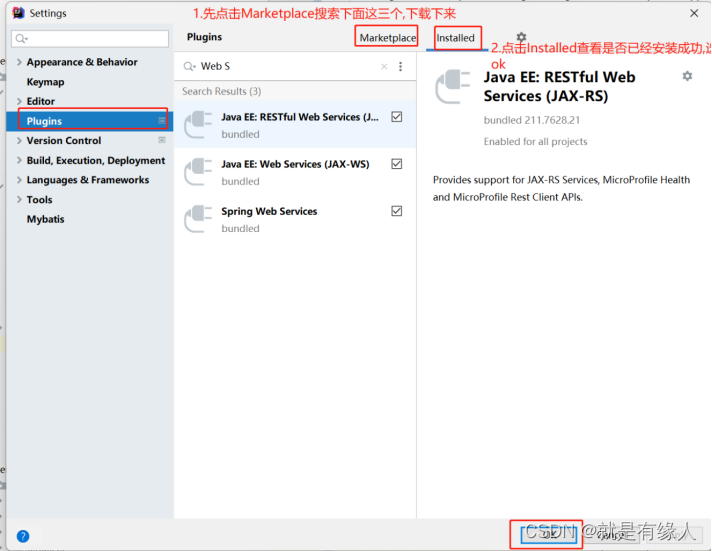The width and height of the screenshot is (712, 551).
Task: Click Enabled for all projects text
Action: (535, 142)
